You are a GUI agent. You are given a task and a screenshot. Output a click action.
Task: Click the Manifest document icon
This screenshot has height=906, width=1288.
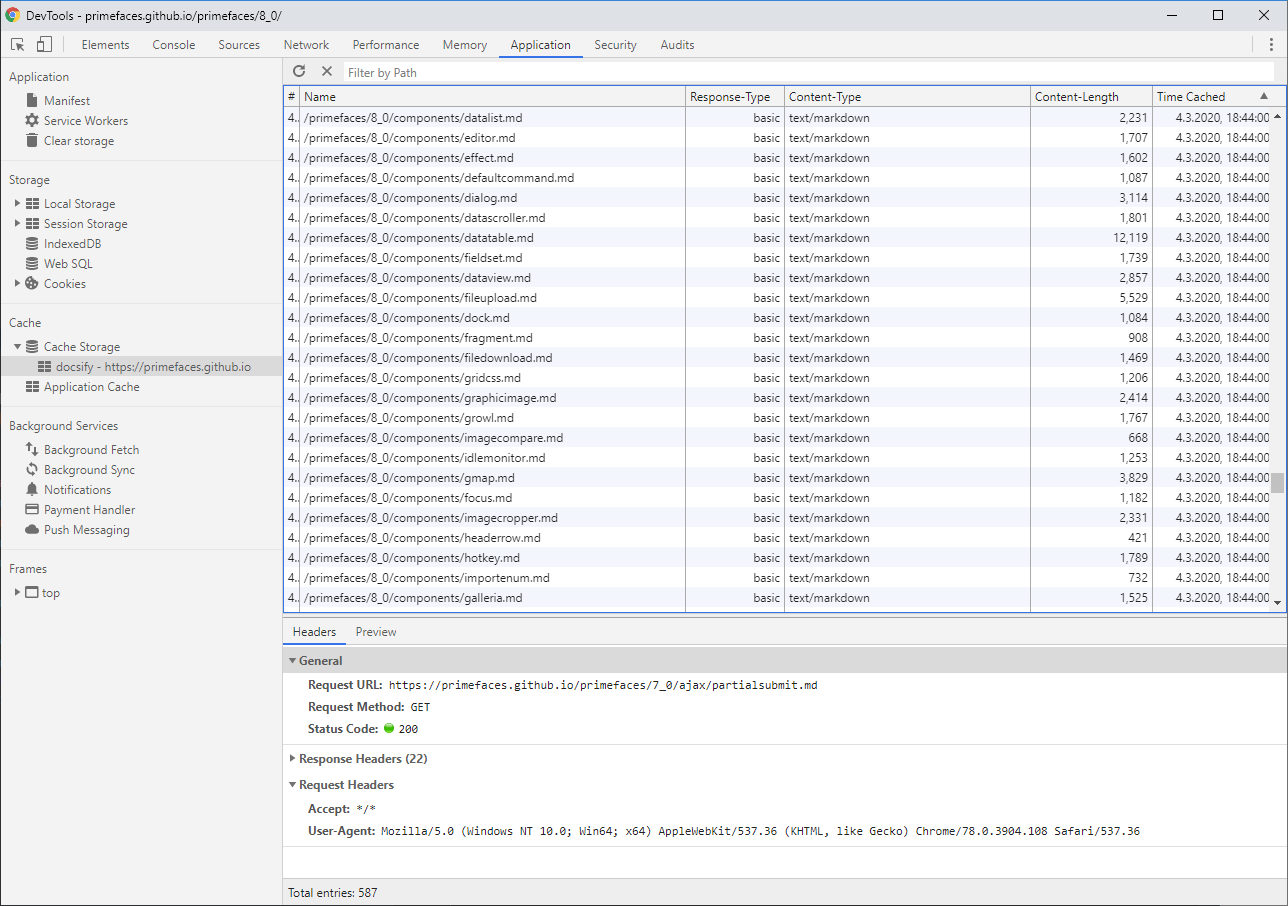(32, 101)
